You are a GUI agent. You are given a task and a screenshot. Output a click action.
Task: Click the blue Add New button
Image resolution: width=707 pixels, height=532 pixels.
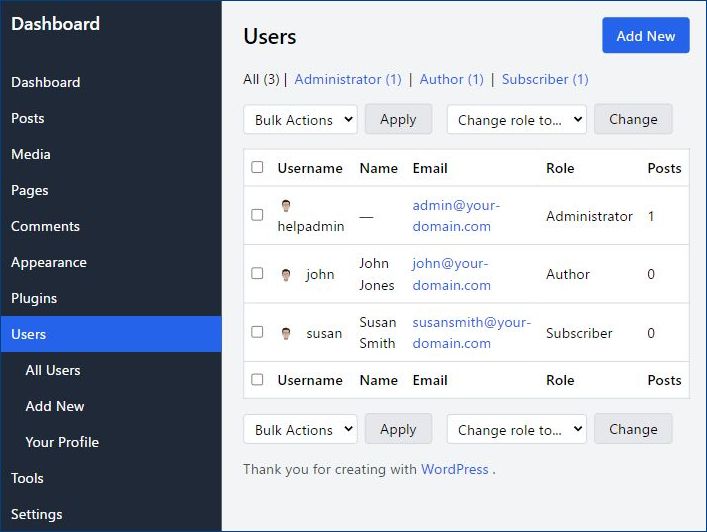point(646,36)
